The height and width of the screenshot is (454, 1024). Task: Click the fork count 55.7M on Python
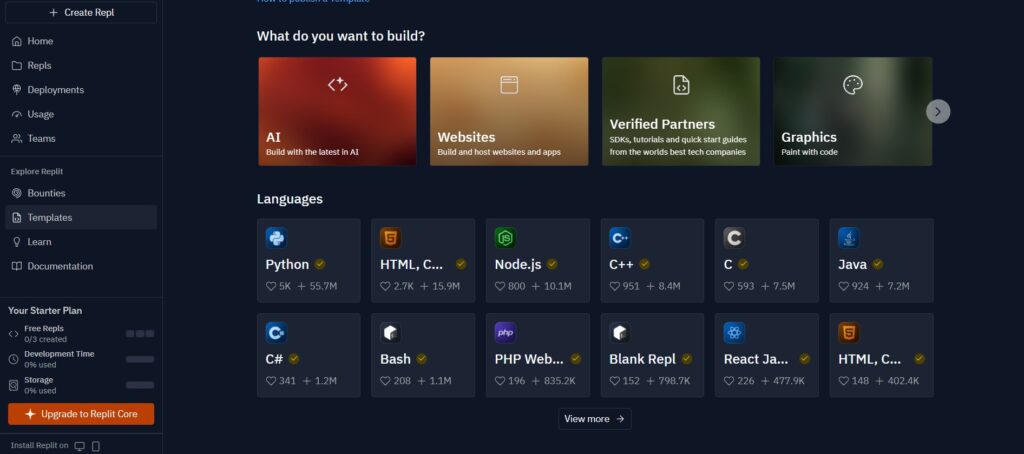(317, 286)
